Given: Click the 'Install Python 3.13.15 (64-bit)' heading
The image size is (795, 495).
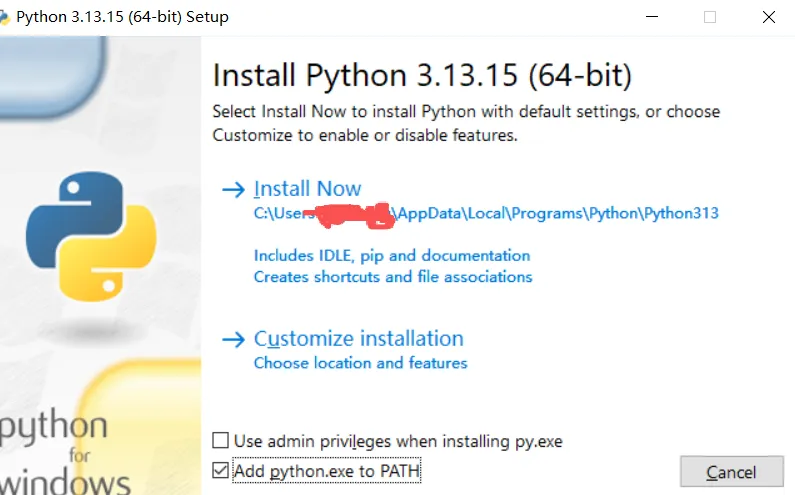Looking at the screenshot, I should click(422, 76).
